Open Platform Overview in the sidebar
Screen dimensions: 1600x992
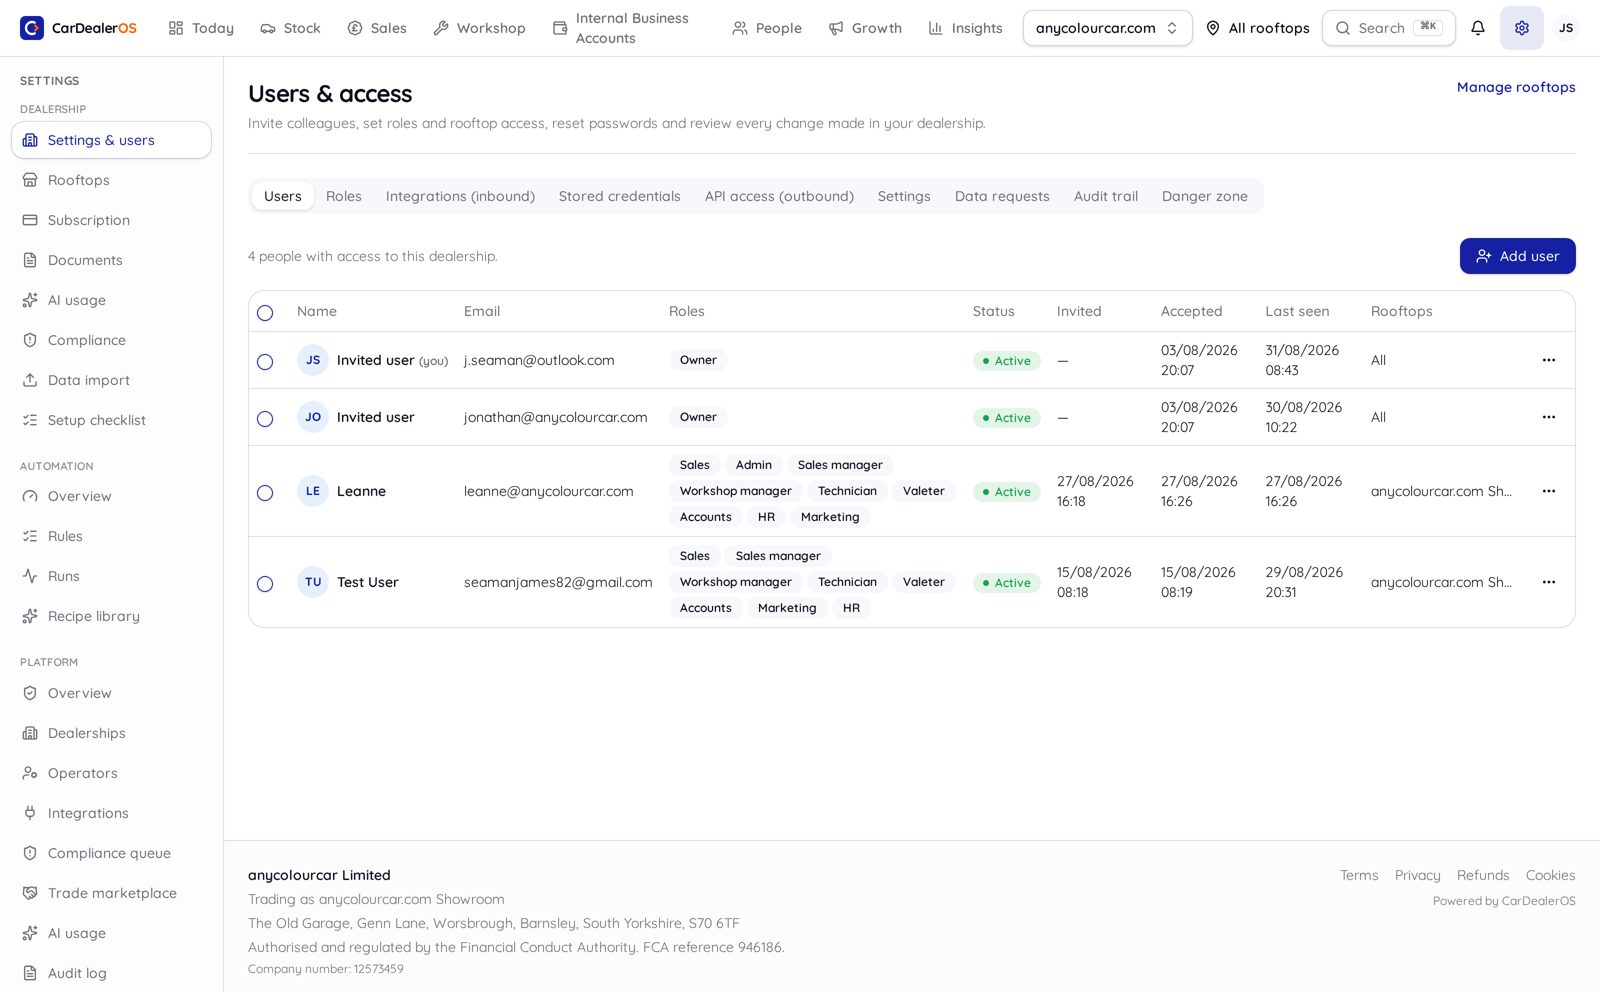pos(111,693)
